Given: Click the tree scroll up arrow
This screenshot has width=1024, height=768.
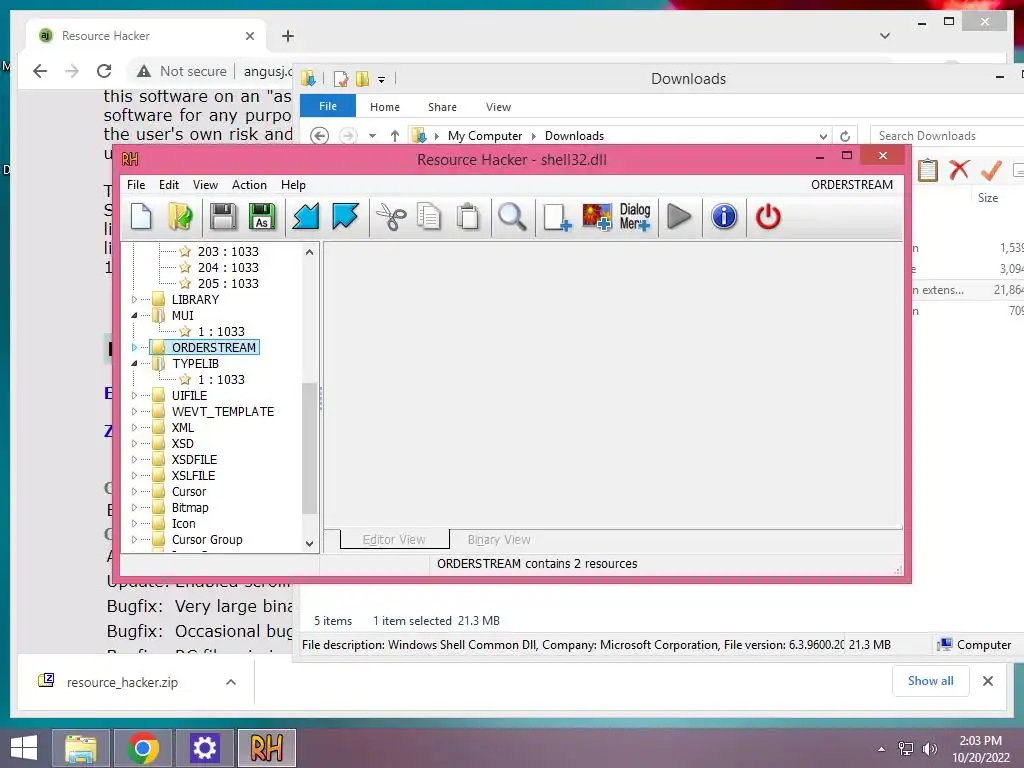Looking at the screenshot, I should pyautogui.click(x=310, y=252).
